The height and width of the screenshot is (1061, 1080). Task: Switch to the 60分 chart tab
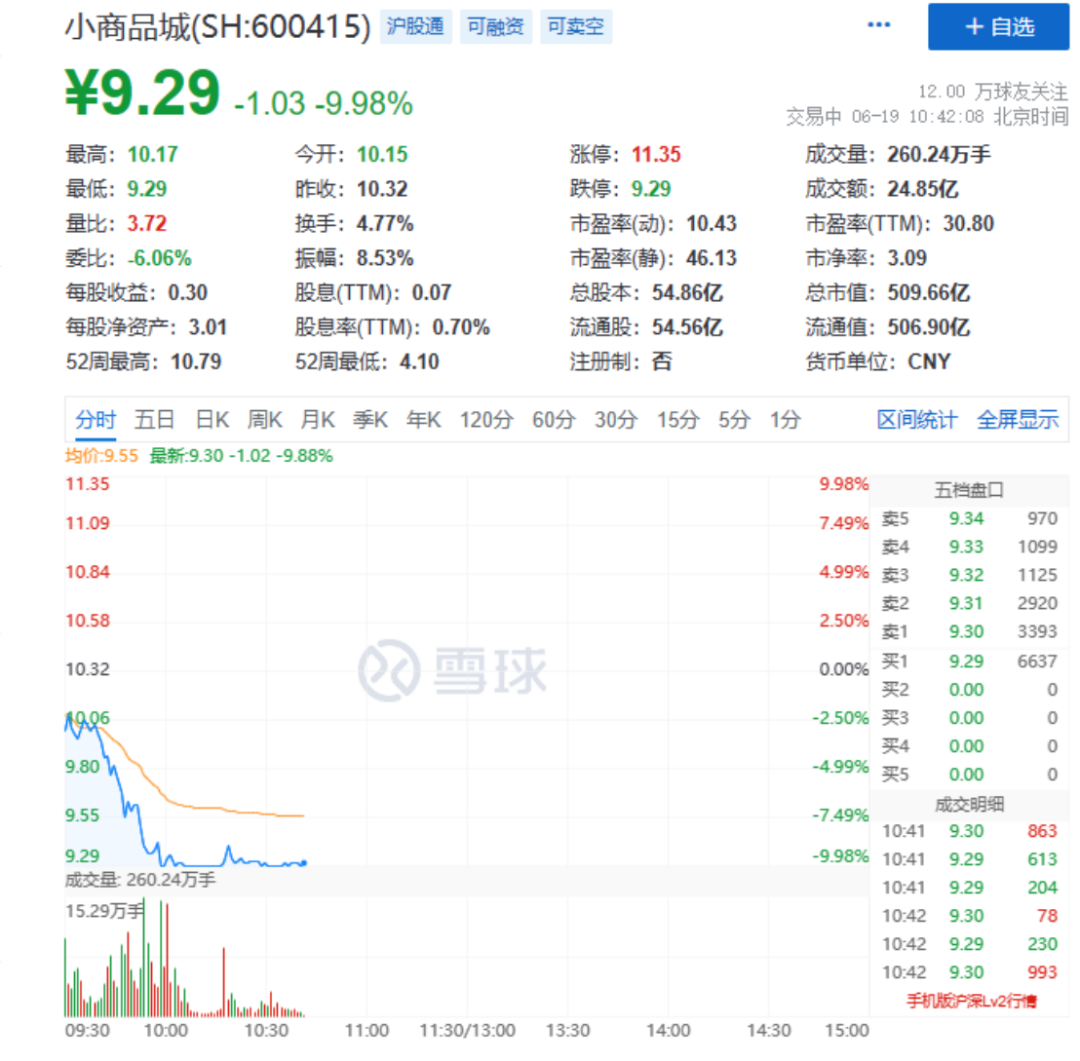(x=553, y=420)
